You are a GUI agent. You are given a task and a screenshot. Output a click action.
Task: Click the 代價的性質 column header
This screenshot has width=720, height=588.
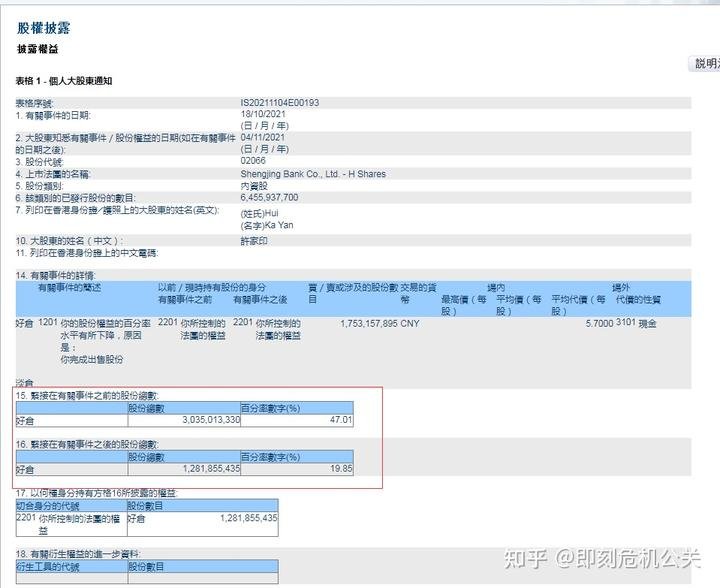click(x=638, y=300)
